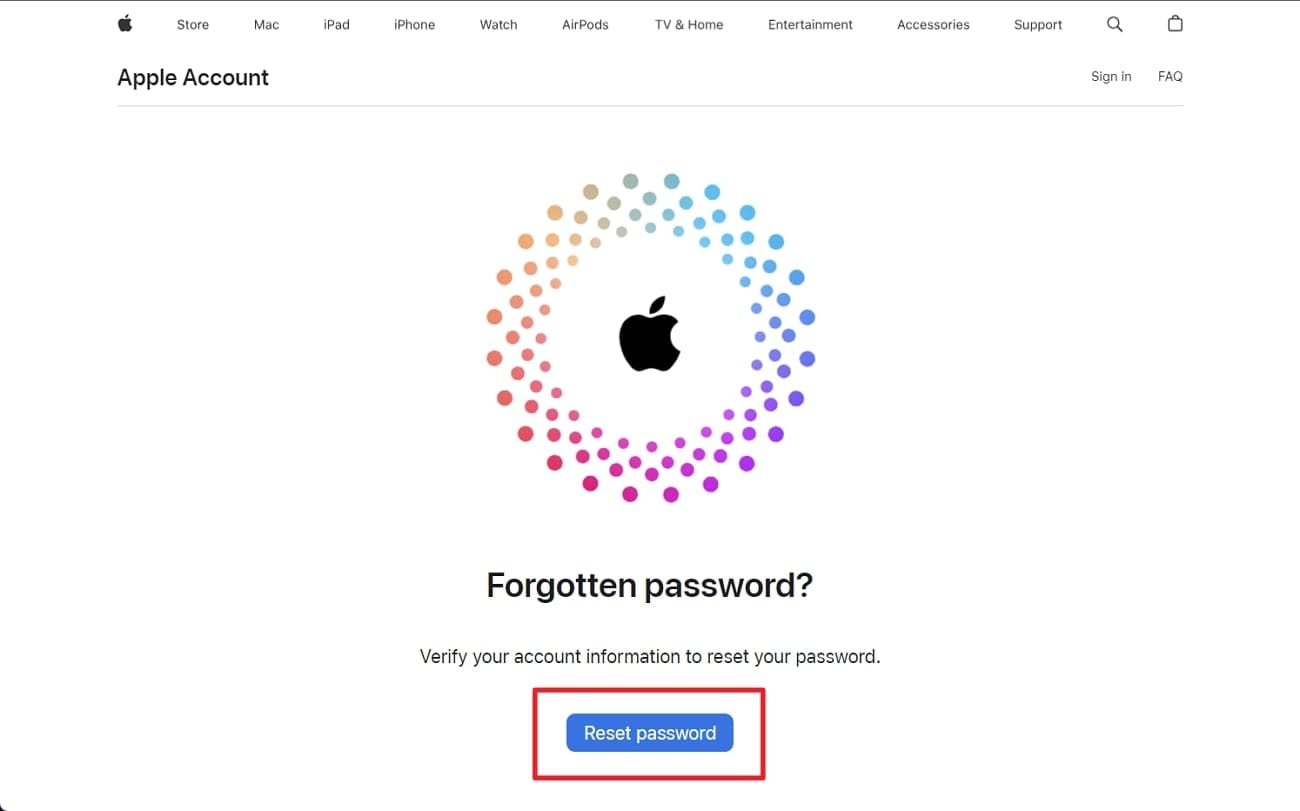Open the FAQ link
Viewport: 1300px width, 811px height.
pyautogui.click(x=1170, y=76)
